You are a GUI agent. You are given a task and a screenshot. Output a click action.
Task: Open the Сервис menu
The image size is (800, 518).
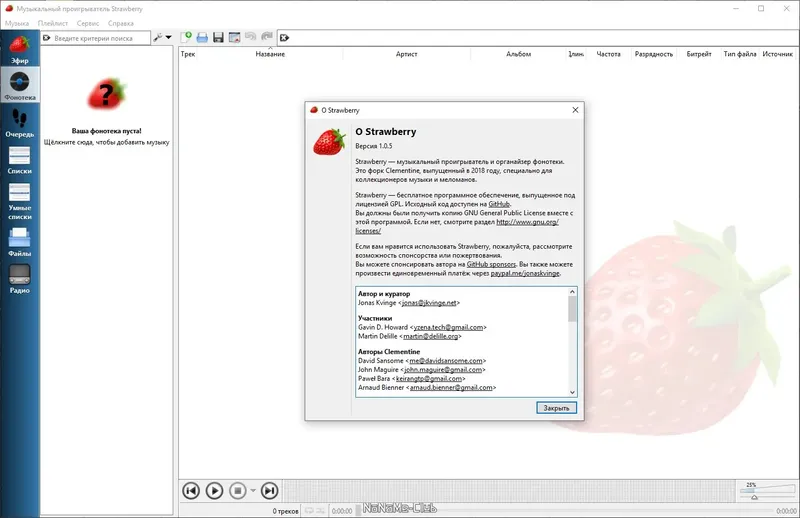(88, 23)
